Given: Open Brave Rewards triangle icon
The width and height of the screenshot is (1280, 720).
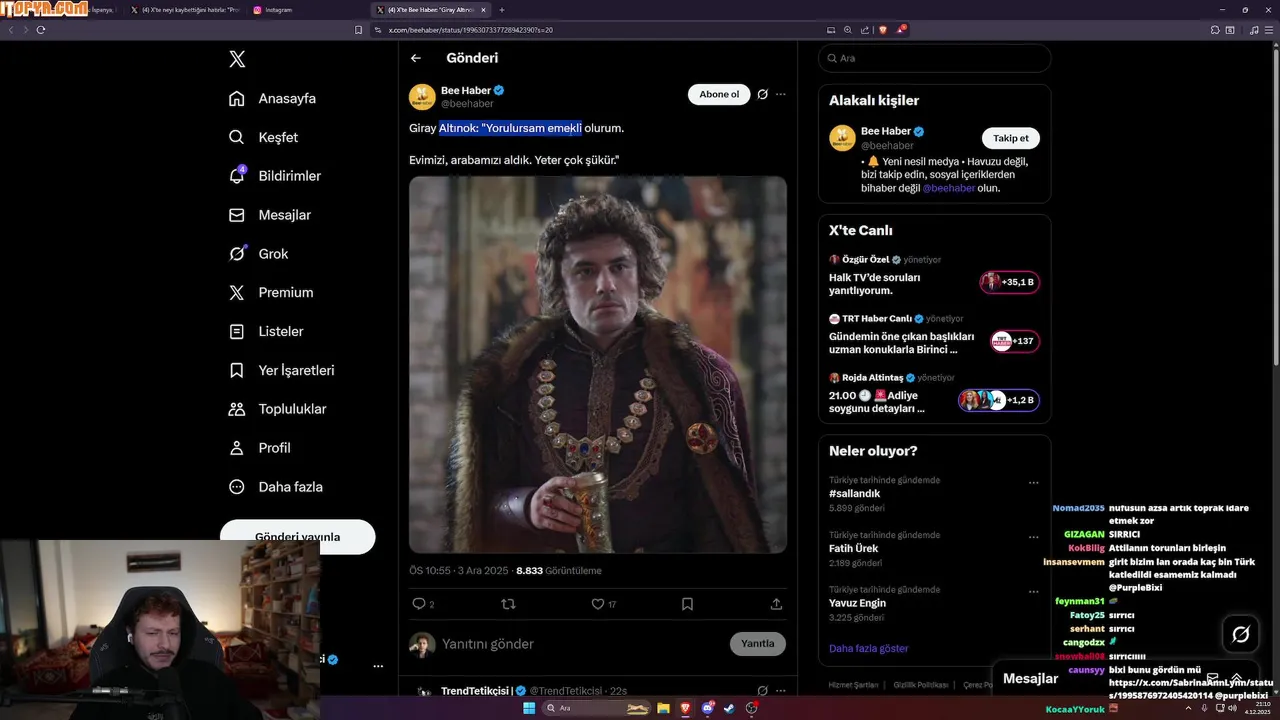Looking at the screenshot, I should (x=900, y=30).
